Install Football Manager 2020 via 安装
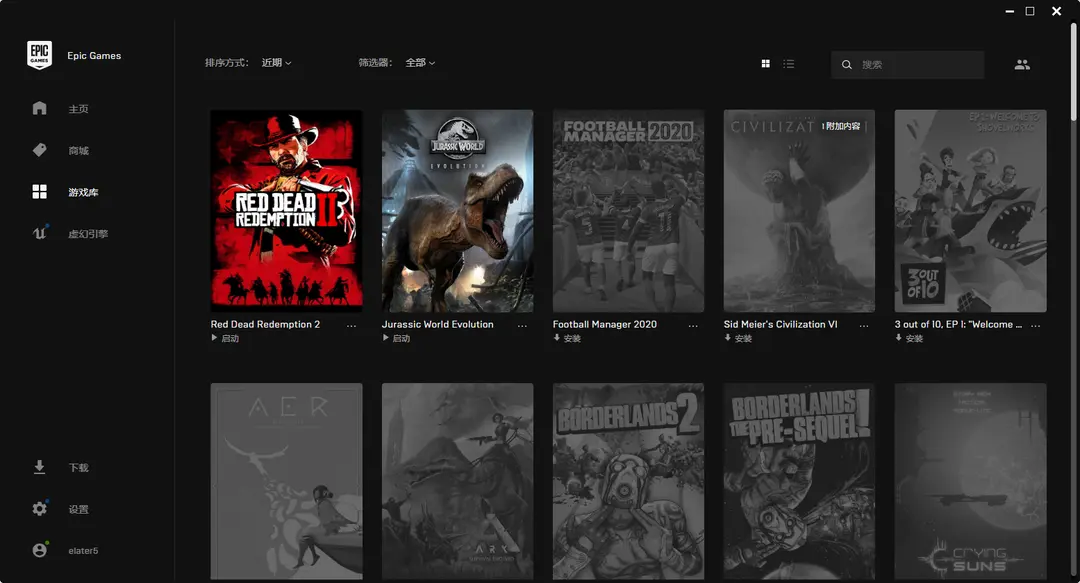 (567, 338)
